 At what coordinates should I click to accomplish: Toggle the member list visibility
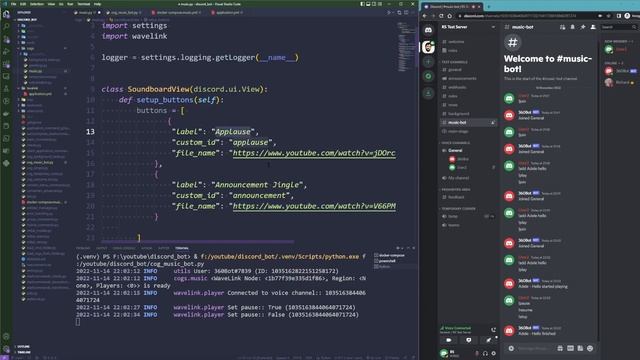tap(593, 27)
